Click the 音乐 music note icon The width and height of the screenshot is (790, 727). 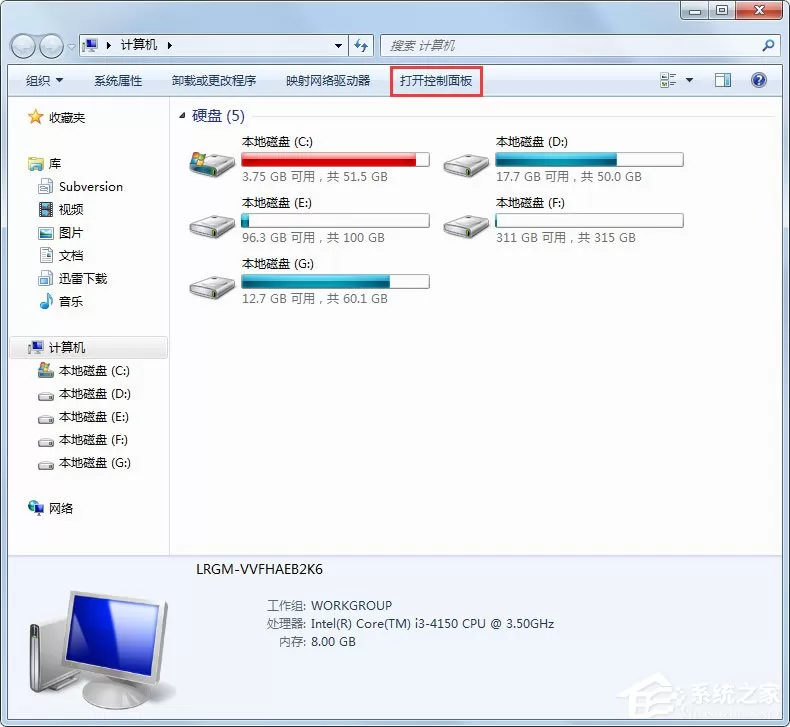click(x=46, y=301)
